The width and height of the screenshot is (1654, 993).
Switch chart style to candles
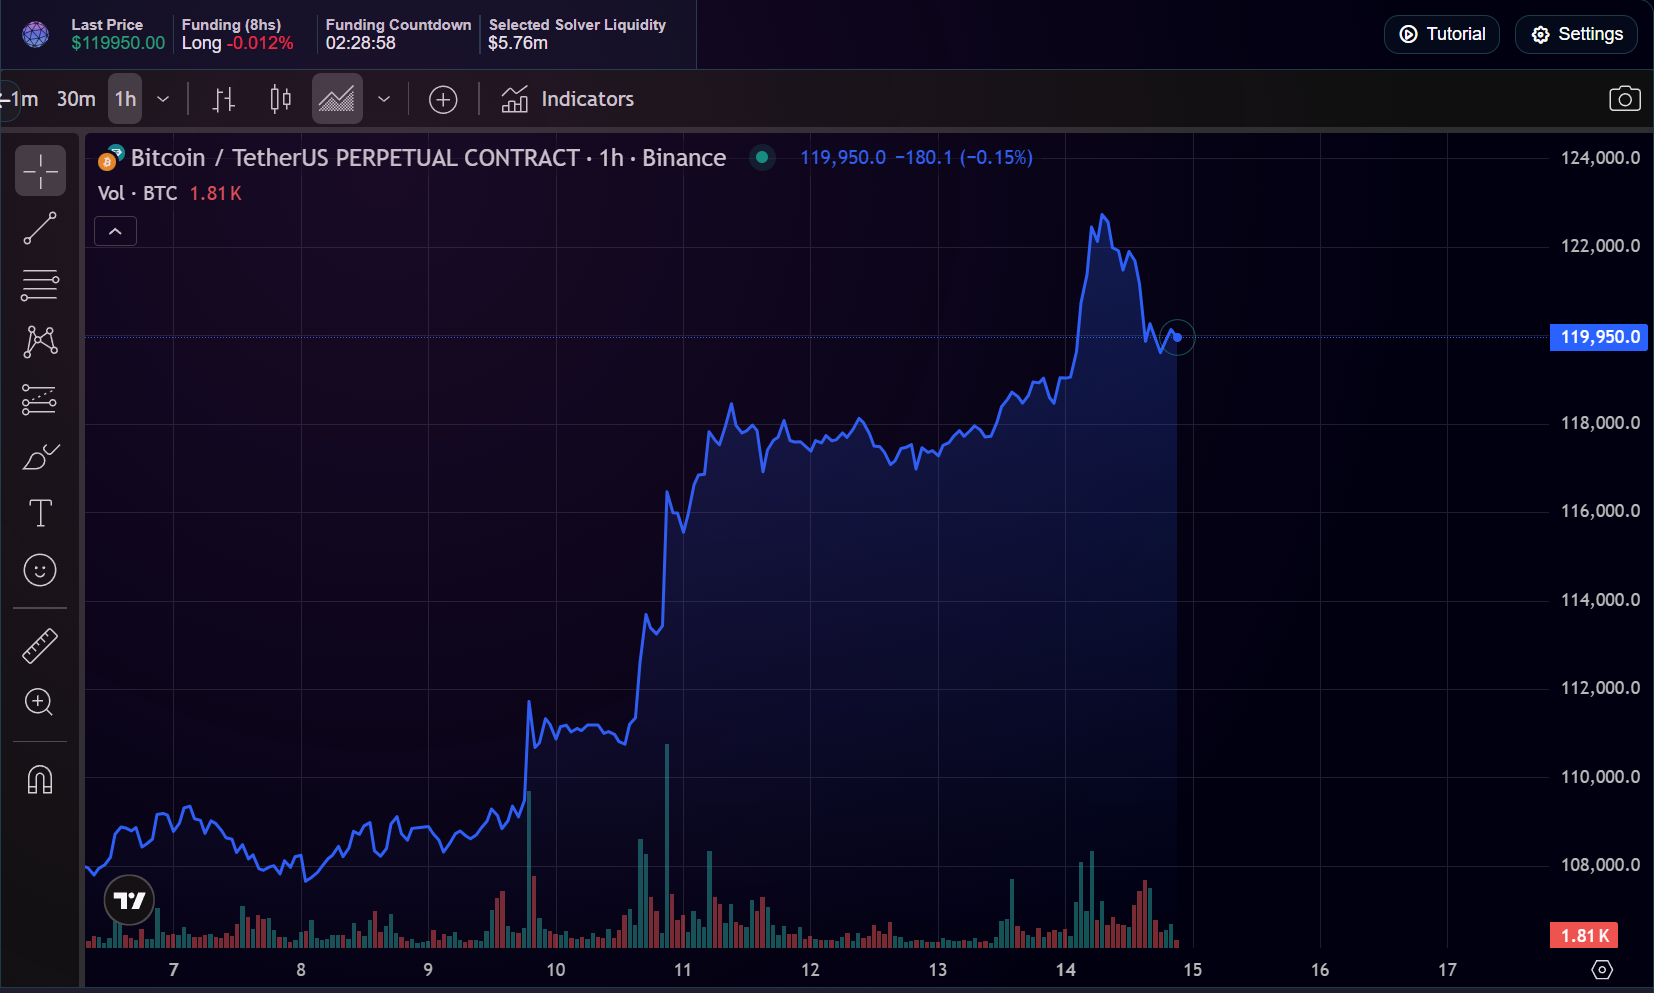pyautogui.click(x=281, y=99)
